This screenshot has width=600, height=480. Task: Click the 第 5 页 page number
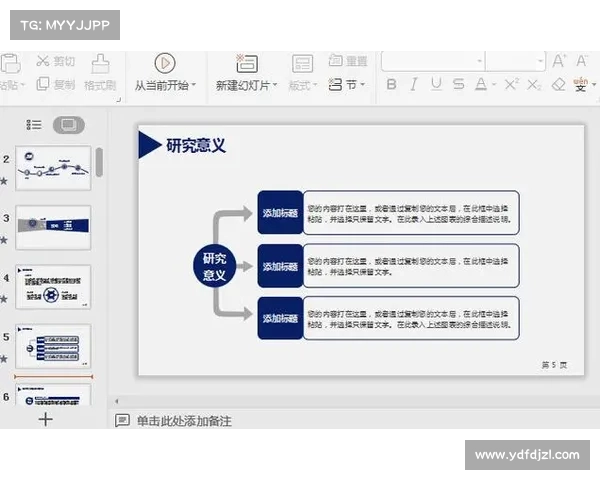point(554,365)
